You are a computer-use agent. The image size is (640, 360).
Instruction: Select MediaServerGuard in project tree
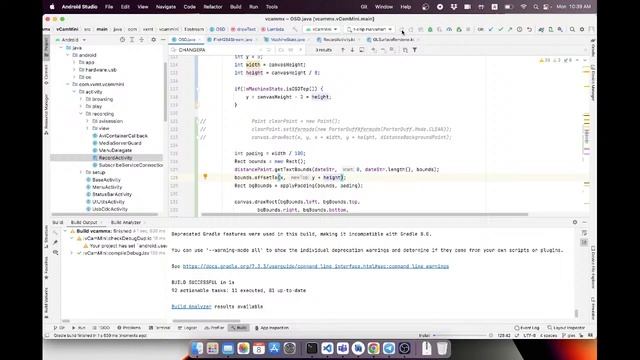point(120,143)
